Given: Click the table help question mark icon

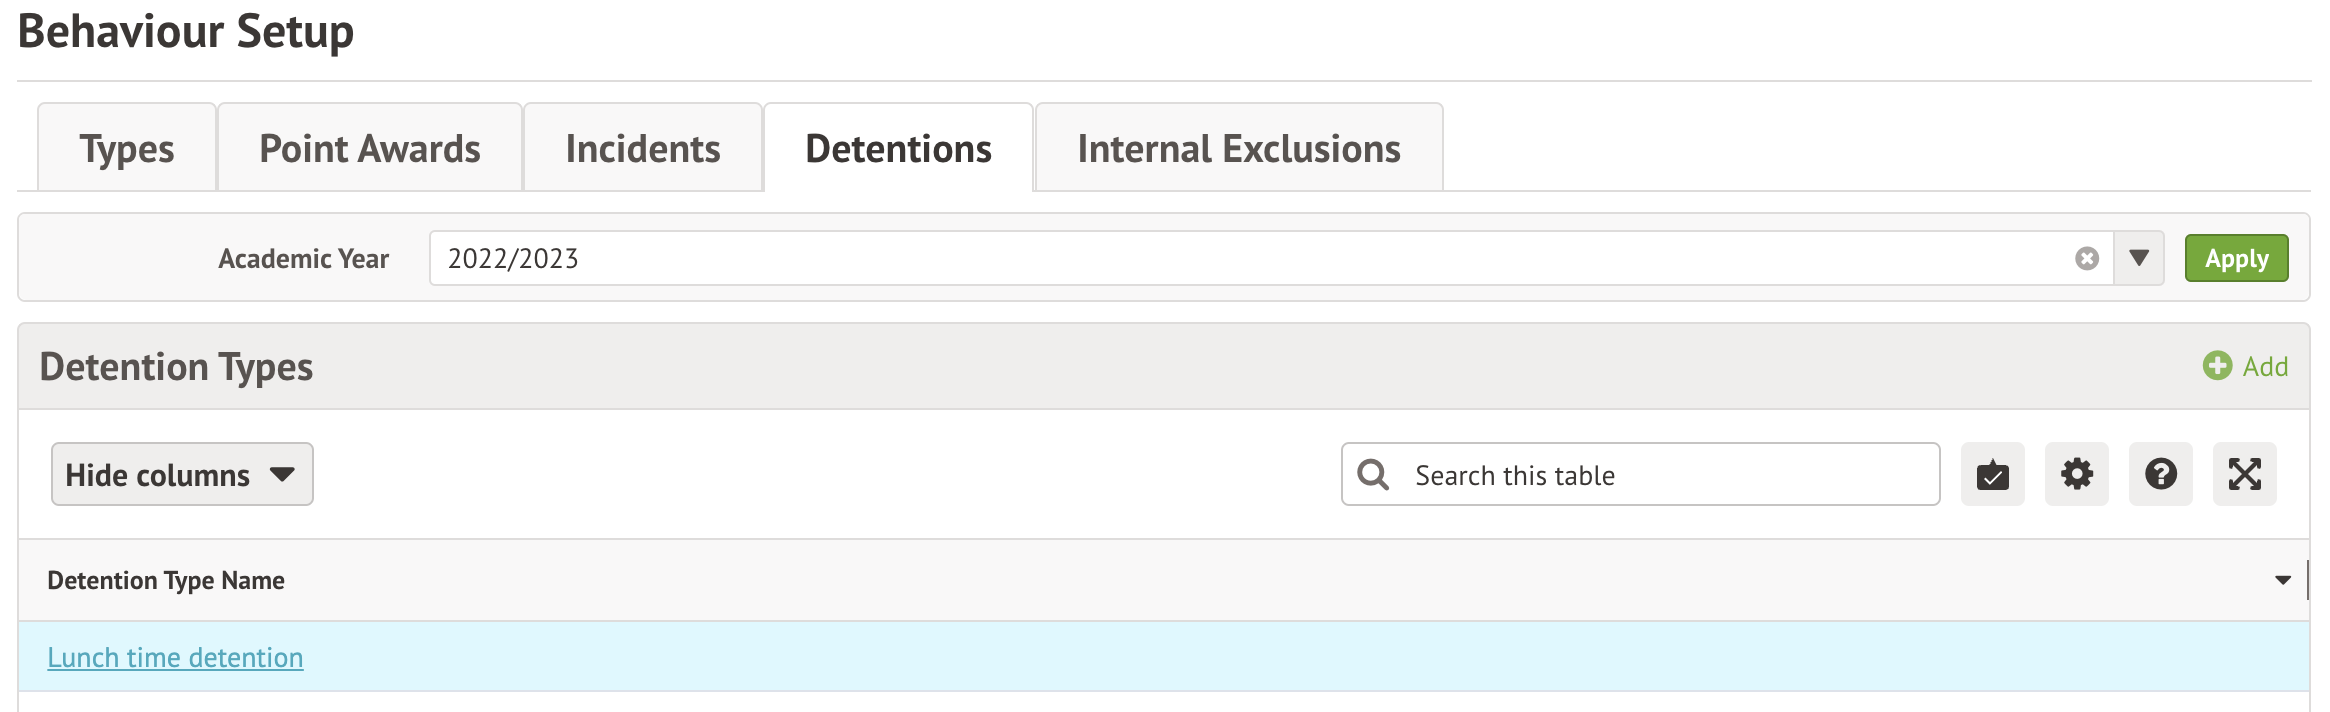Looking at the screenshot, I should point(2160,474).
